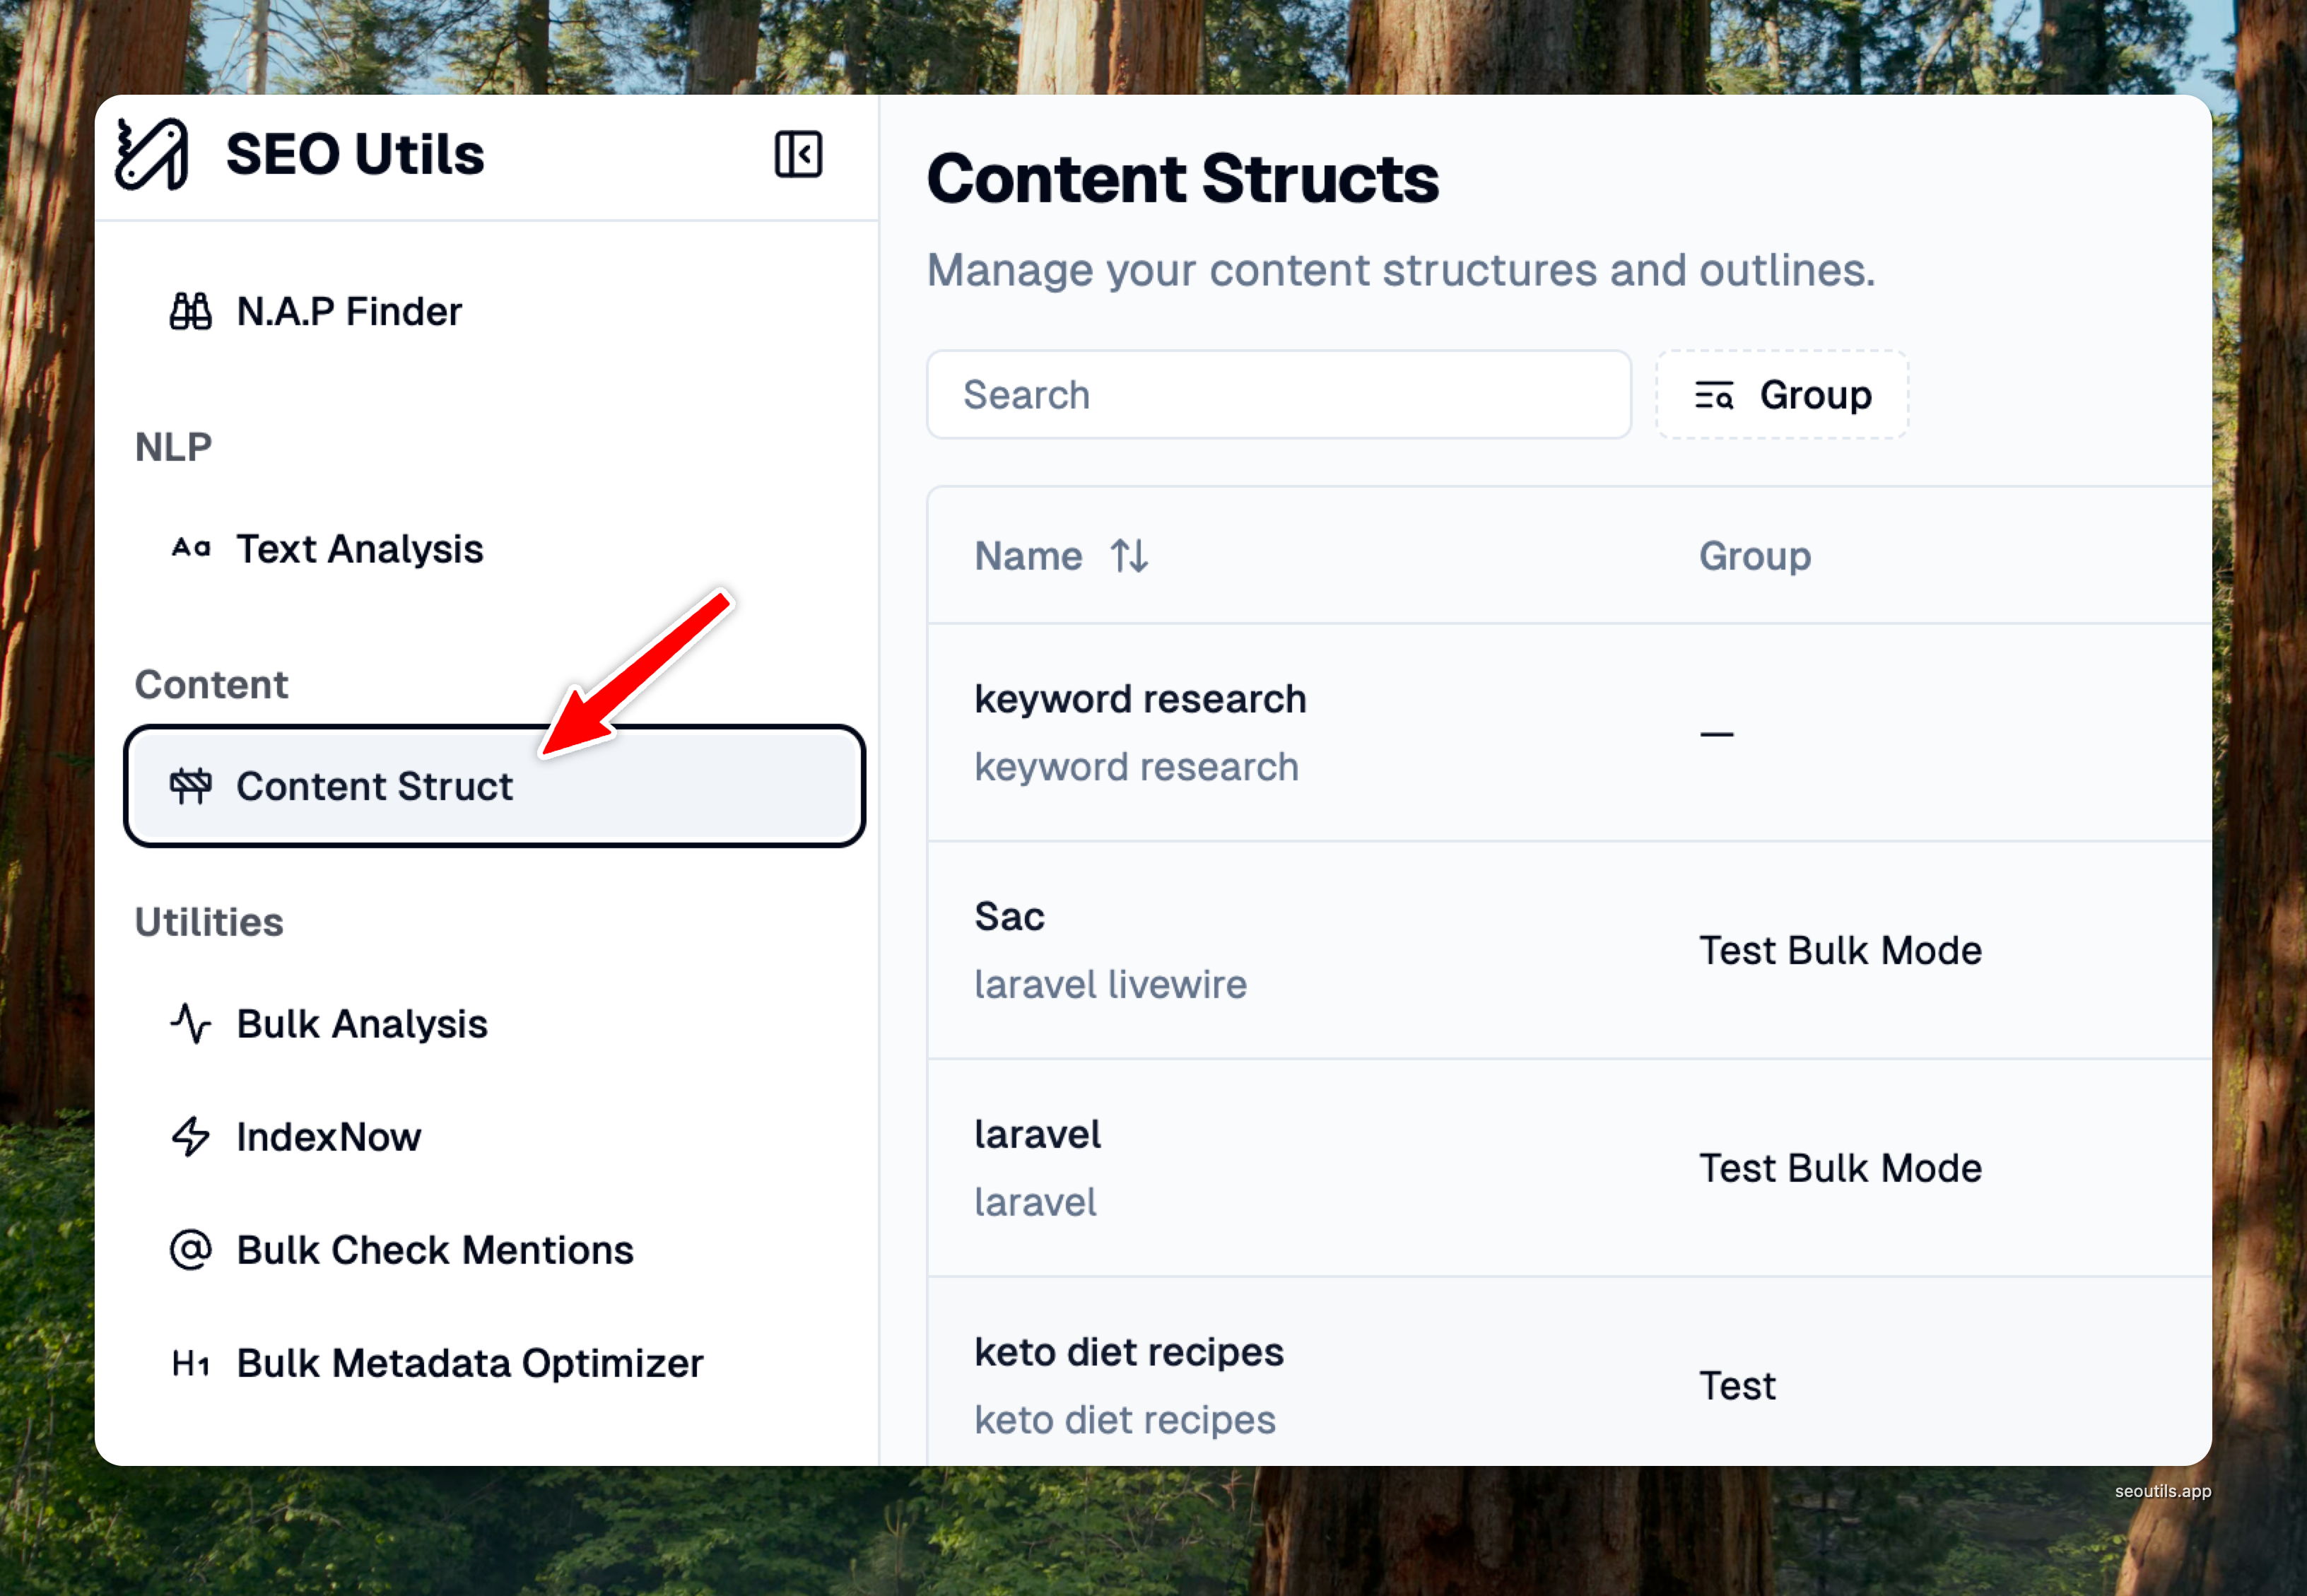Image resolution: width=2307 pixels, height=1596 pixels.
Task: Click the N.A.P Finder binoculars icon
Action: pos(190,312)
